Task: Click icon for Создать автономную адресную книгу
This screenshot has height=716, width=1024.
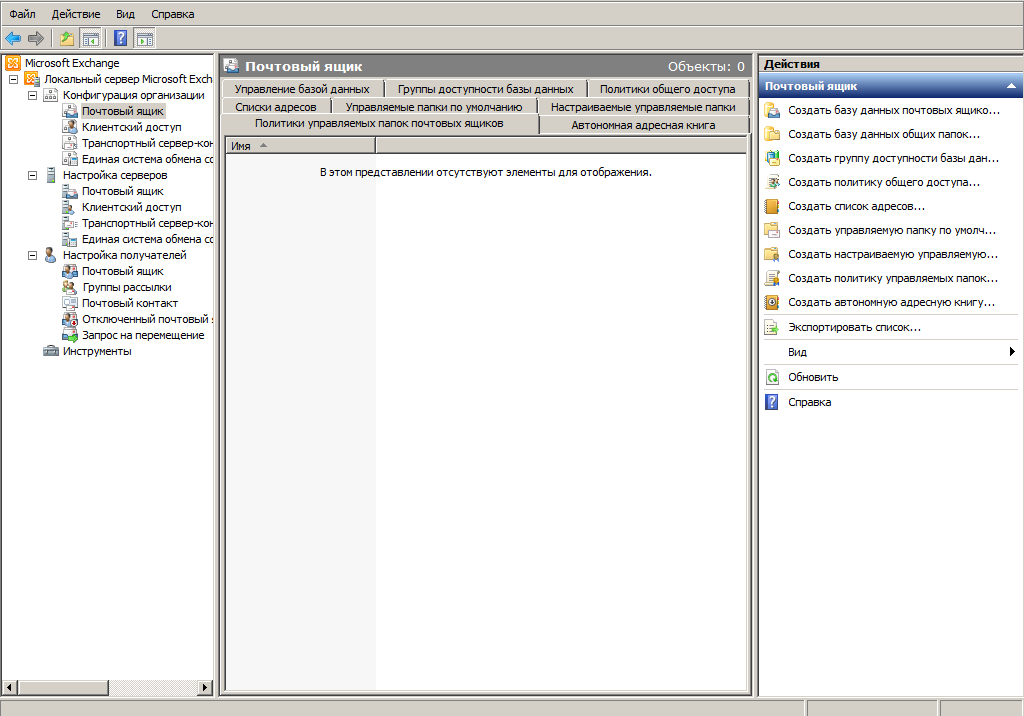Action: (772, 302)
